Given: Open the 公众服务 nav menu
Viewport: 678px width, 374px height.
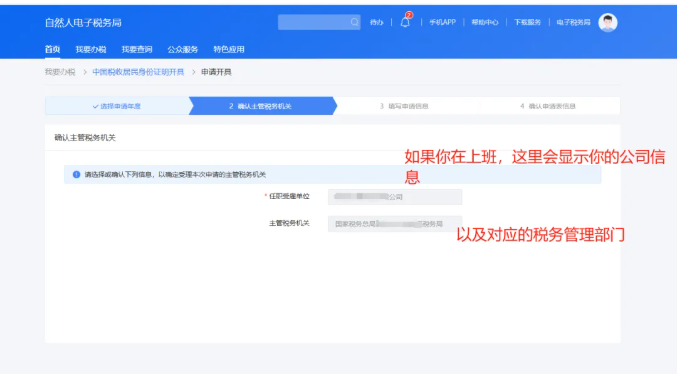Looking at the screenshot, I should 182,49.
